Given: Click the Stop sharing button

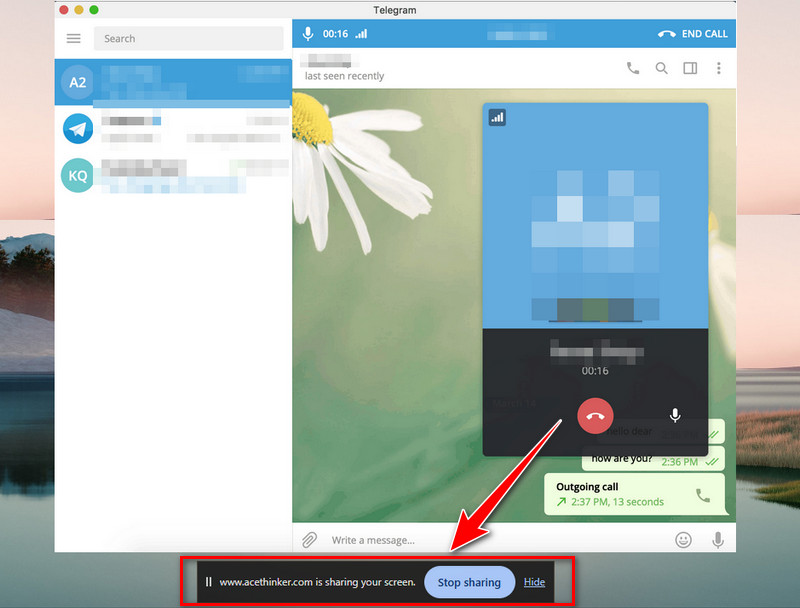Looking at the screenshot, I should [469, 582].
